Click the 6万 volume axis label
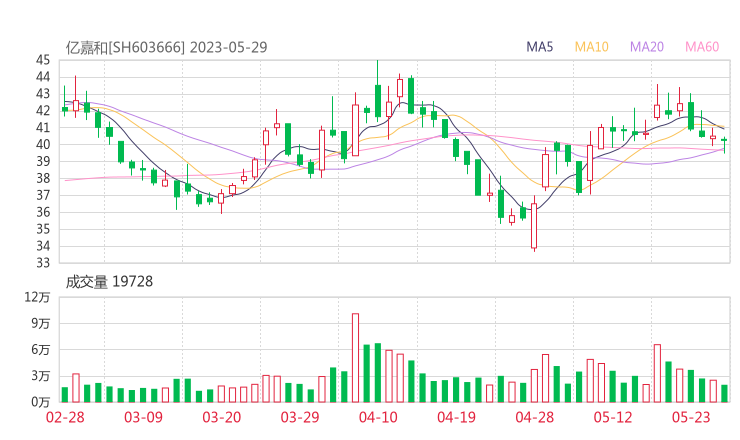This screenshot has height=440, width=740. point(41,350)
